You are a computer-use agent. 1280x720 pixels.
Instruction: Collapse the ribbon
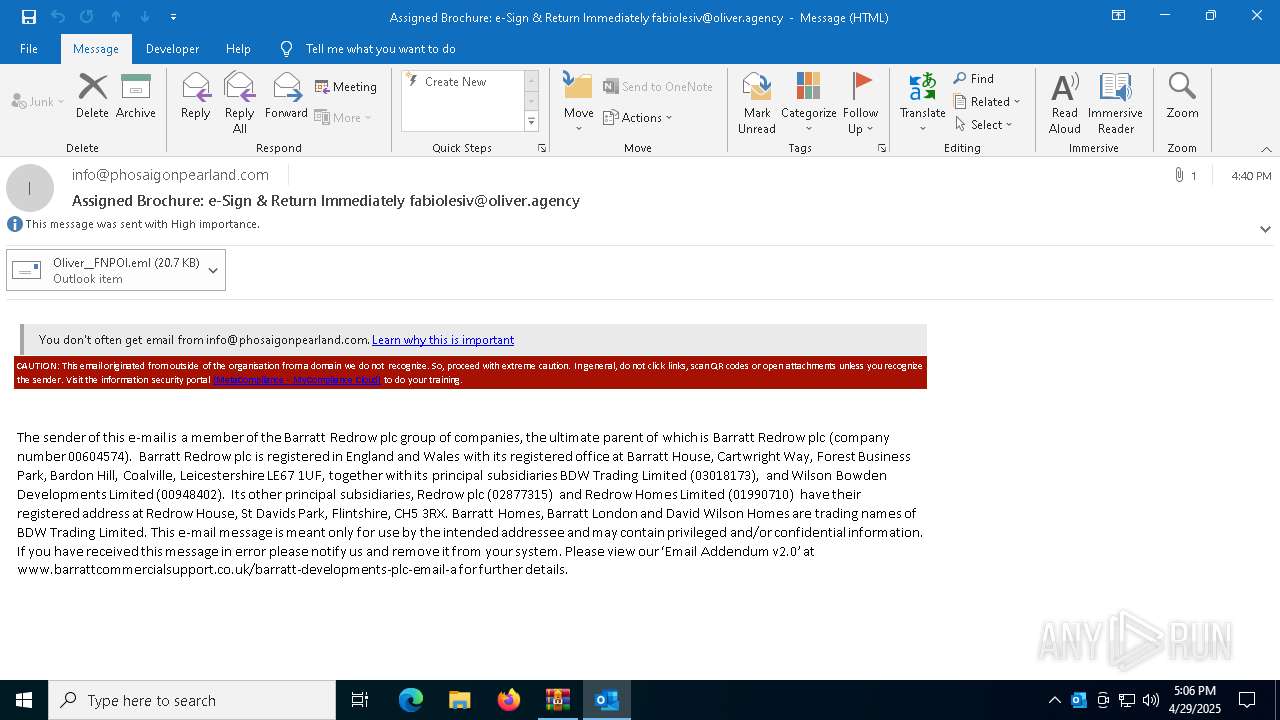click(x=1266, y=149)
